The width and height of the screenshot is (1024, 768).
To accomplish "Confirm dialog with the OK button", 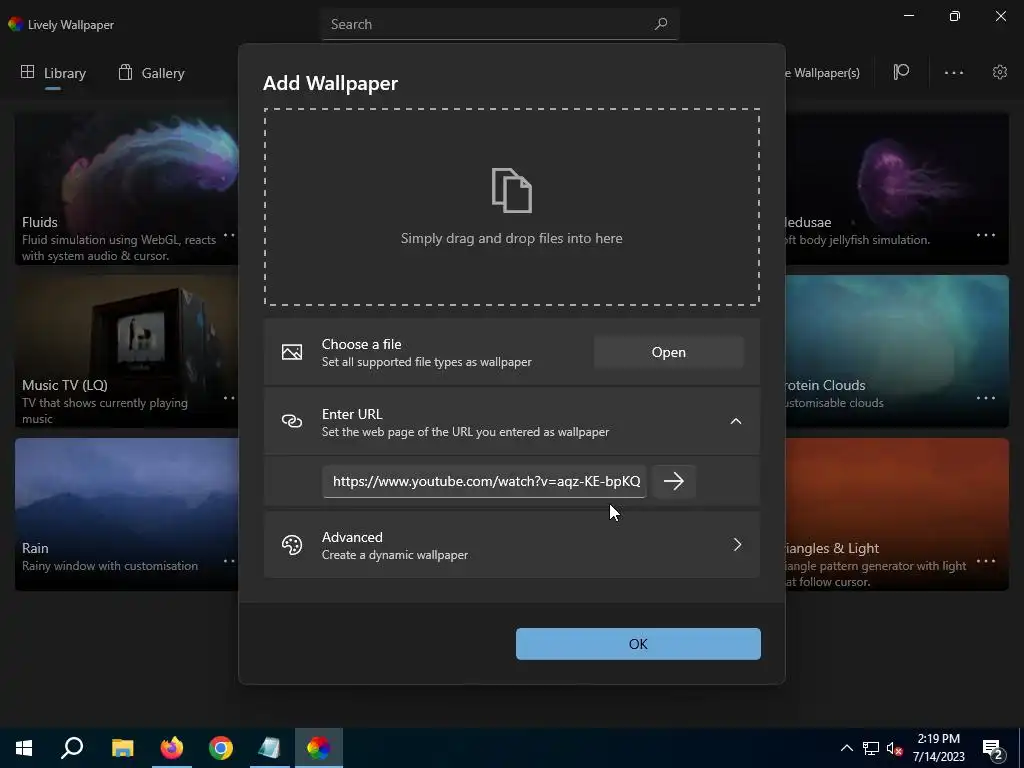I will [x=638, y=644].
